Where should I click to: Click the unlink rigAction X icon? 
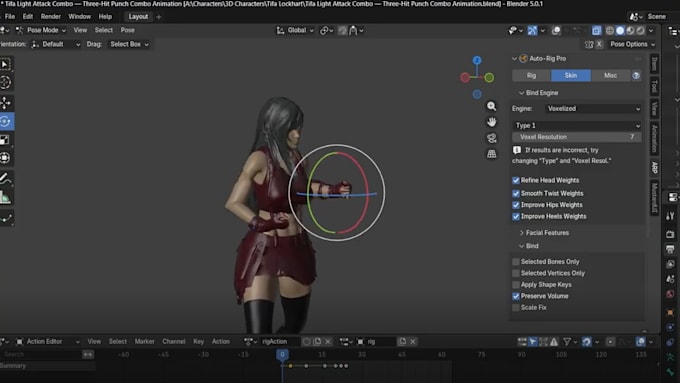pyautogui.click(x=328, y=342)
